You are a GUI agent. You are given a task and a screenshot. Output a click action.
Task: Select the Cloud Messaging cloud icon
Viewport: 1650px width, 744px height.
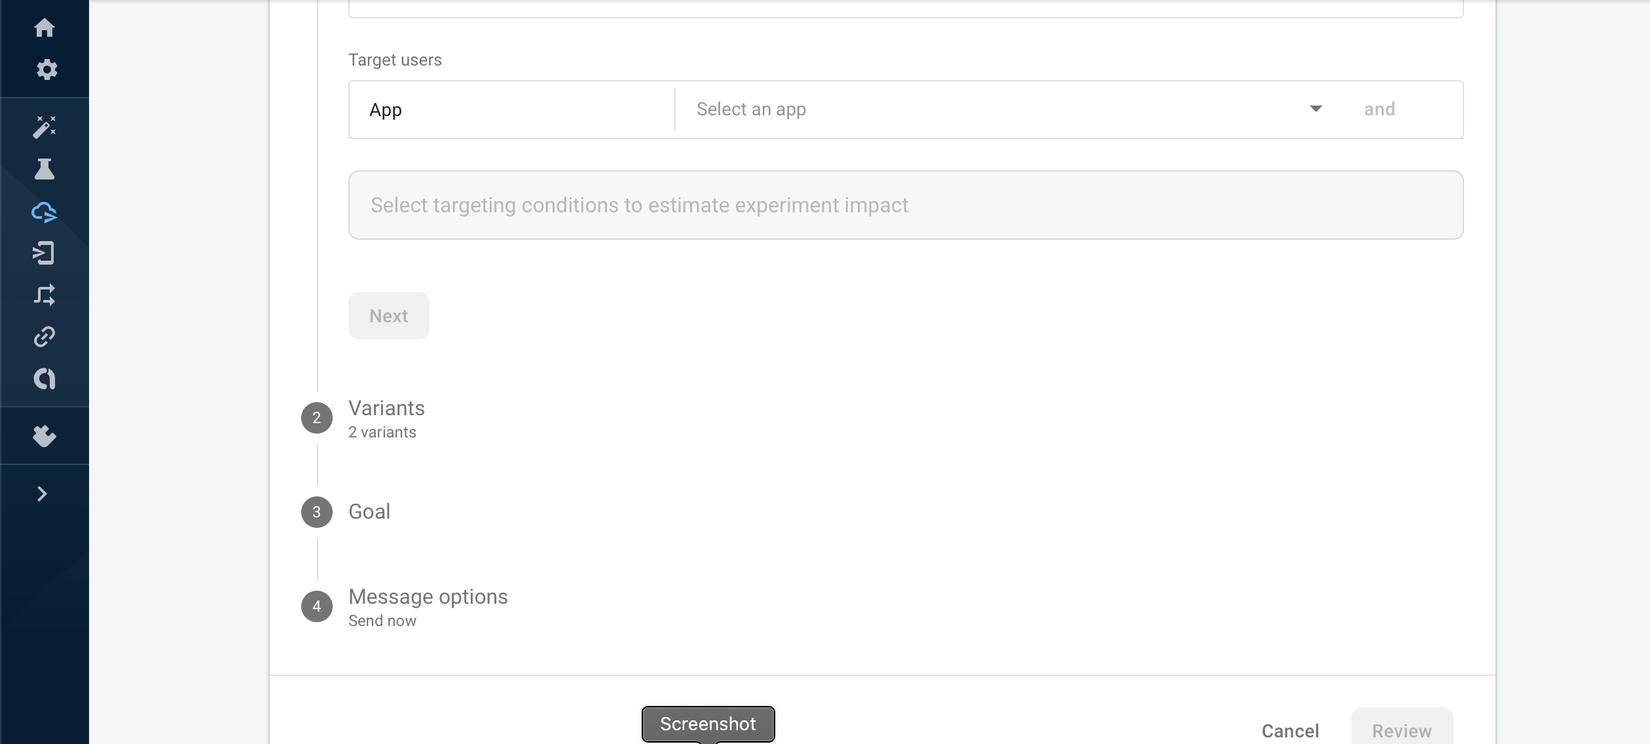44,212
